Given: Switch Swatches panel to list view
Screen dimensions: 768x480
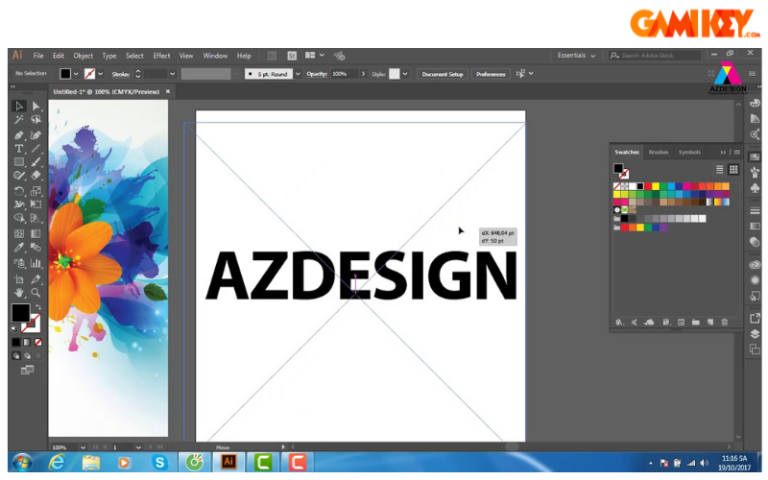Looking at the screenshot, I should pyautogui.click(x=719, y=170).
